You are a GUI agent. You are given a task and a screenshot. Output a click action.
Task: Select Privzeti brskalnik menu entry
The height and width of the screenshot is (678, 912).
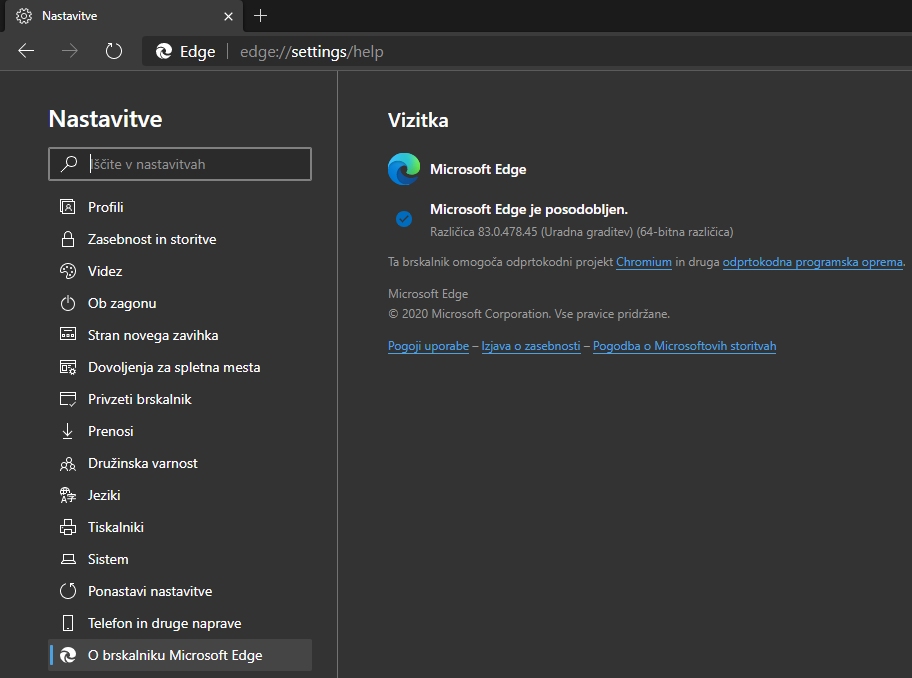click(180, 399)
